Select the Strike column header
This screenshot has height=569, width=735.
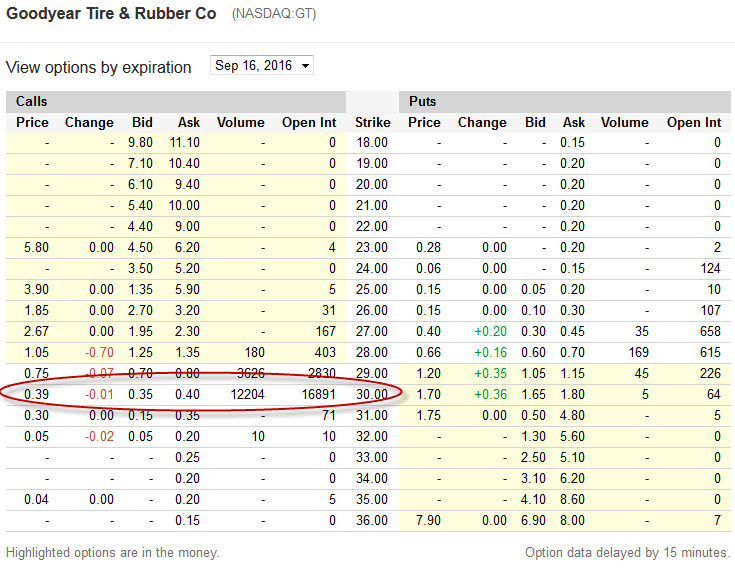click(x=373, y=122)
